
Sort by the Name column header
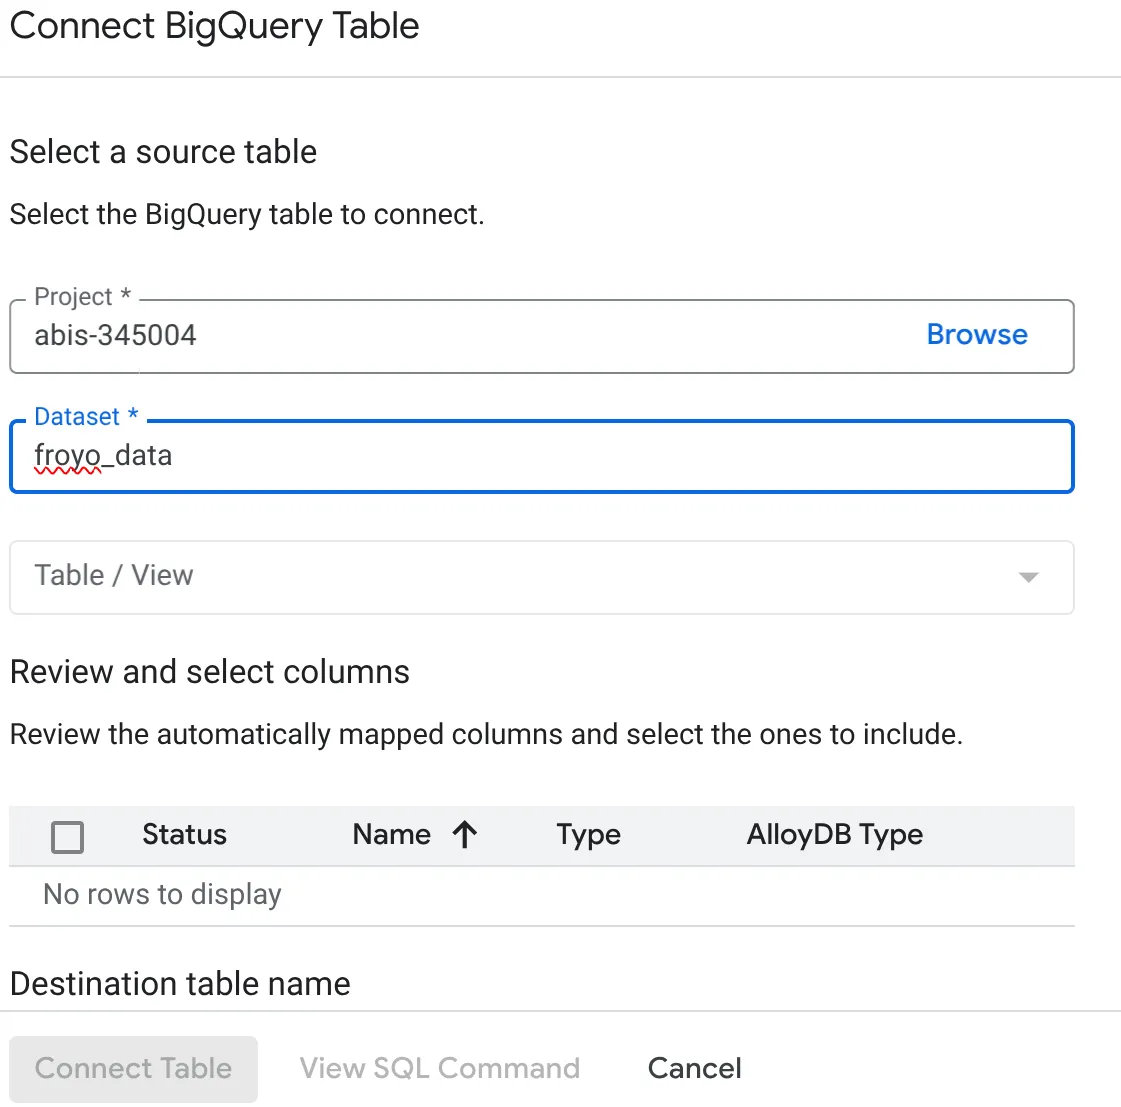tap(392, 835)
